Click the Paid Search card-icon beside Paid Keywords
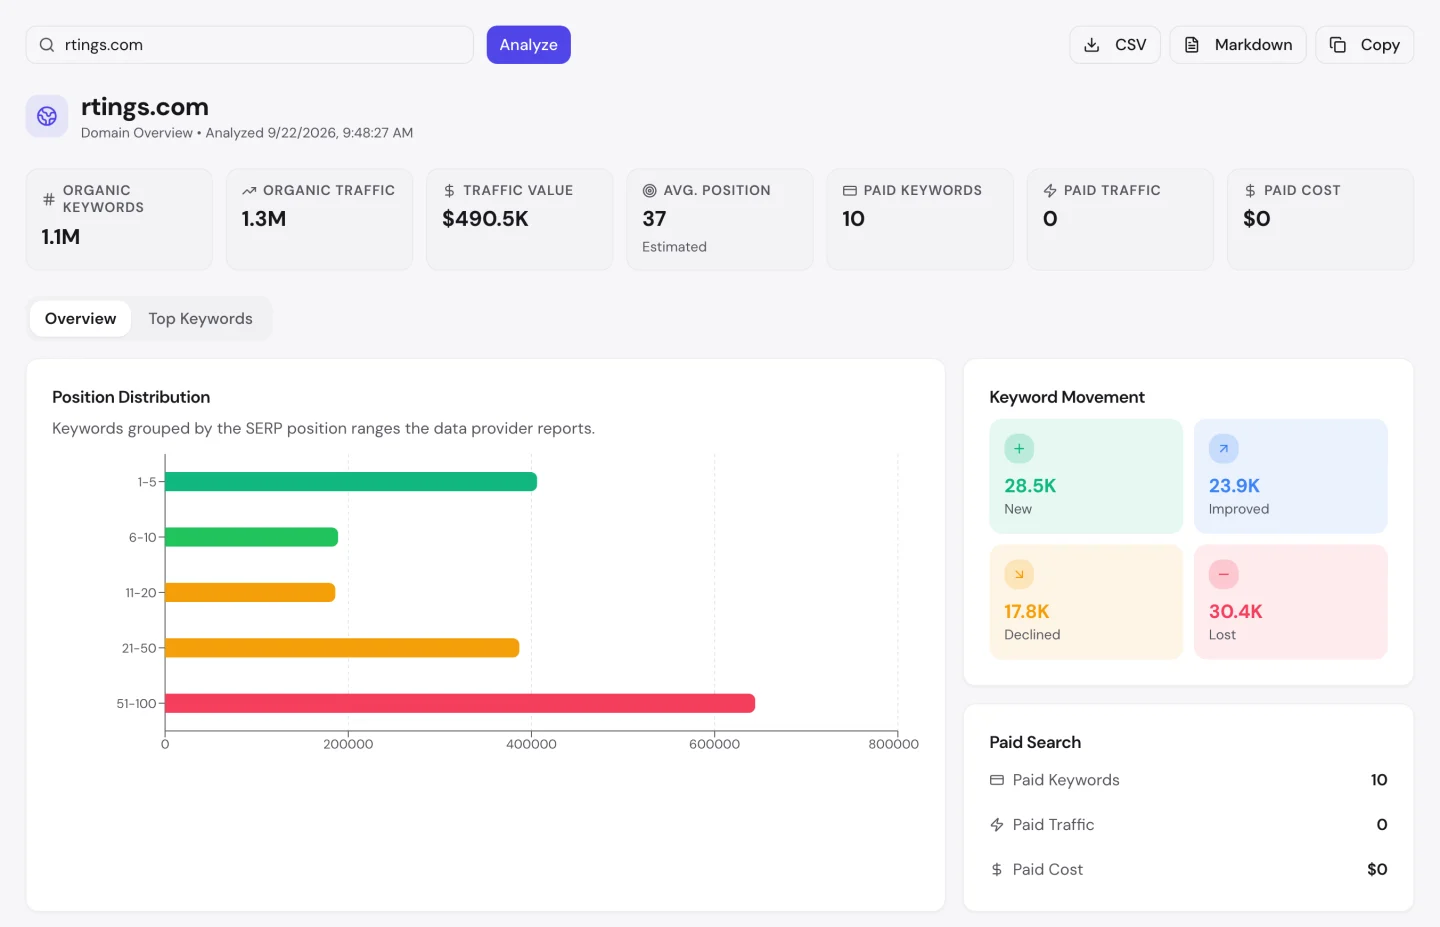1440x927 pixels. (x=997, y=780)
